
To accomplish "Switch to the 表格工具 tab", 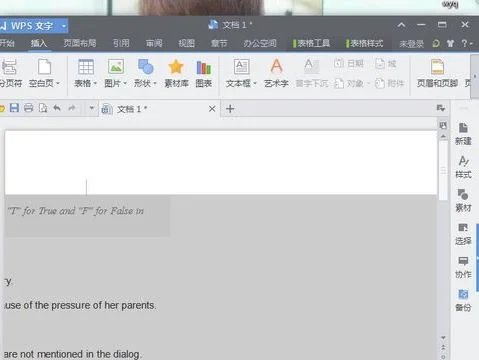I will point(311,43).
